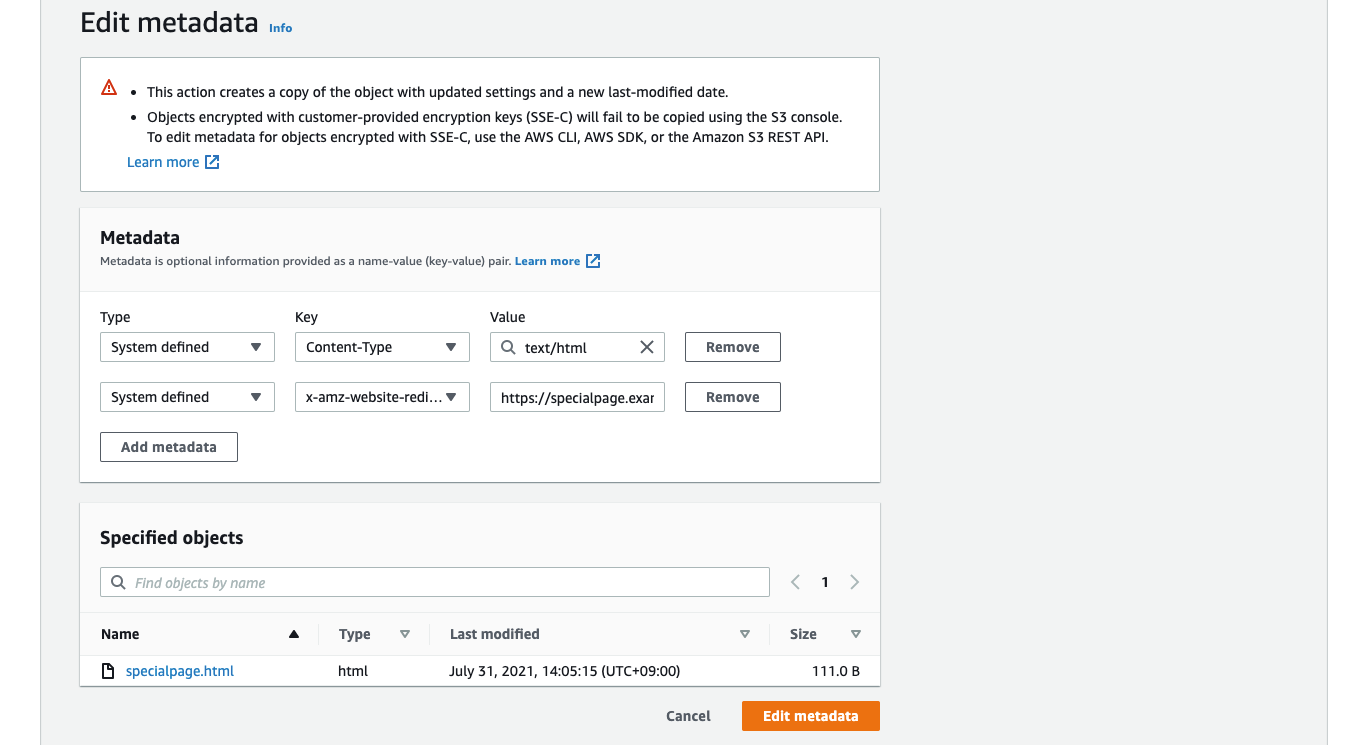Open the Content-Type key dropdown
This screenshot has width=1368, height=745.
point(382,347)
